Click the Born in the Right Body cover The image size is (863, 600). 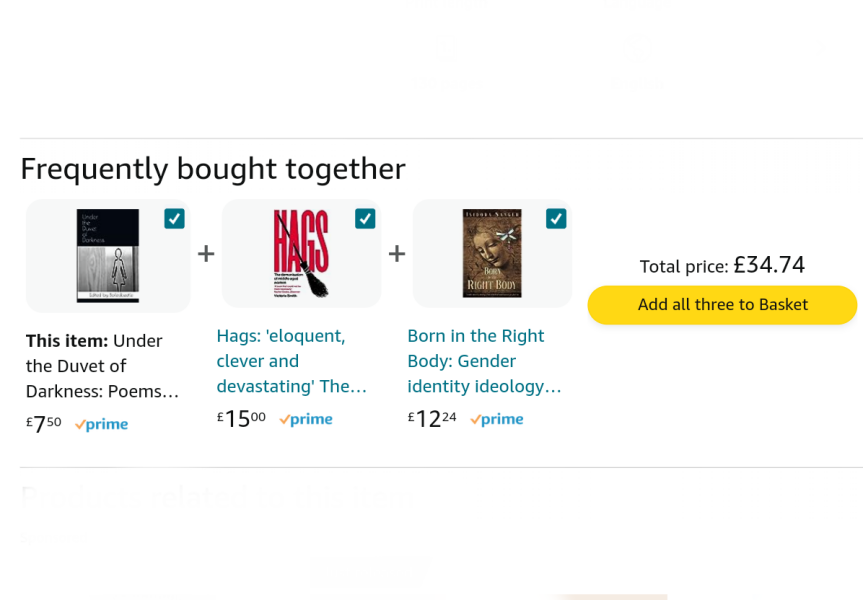(x=491, y=254)
